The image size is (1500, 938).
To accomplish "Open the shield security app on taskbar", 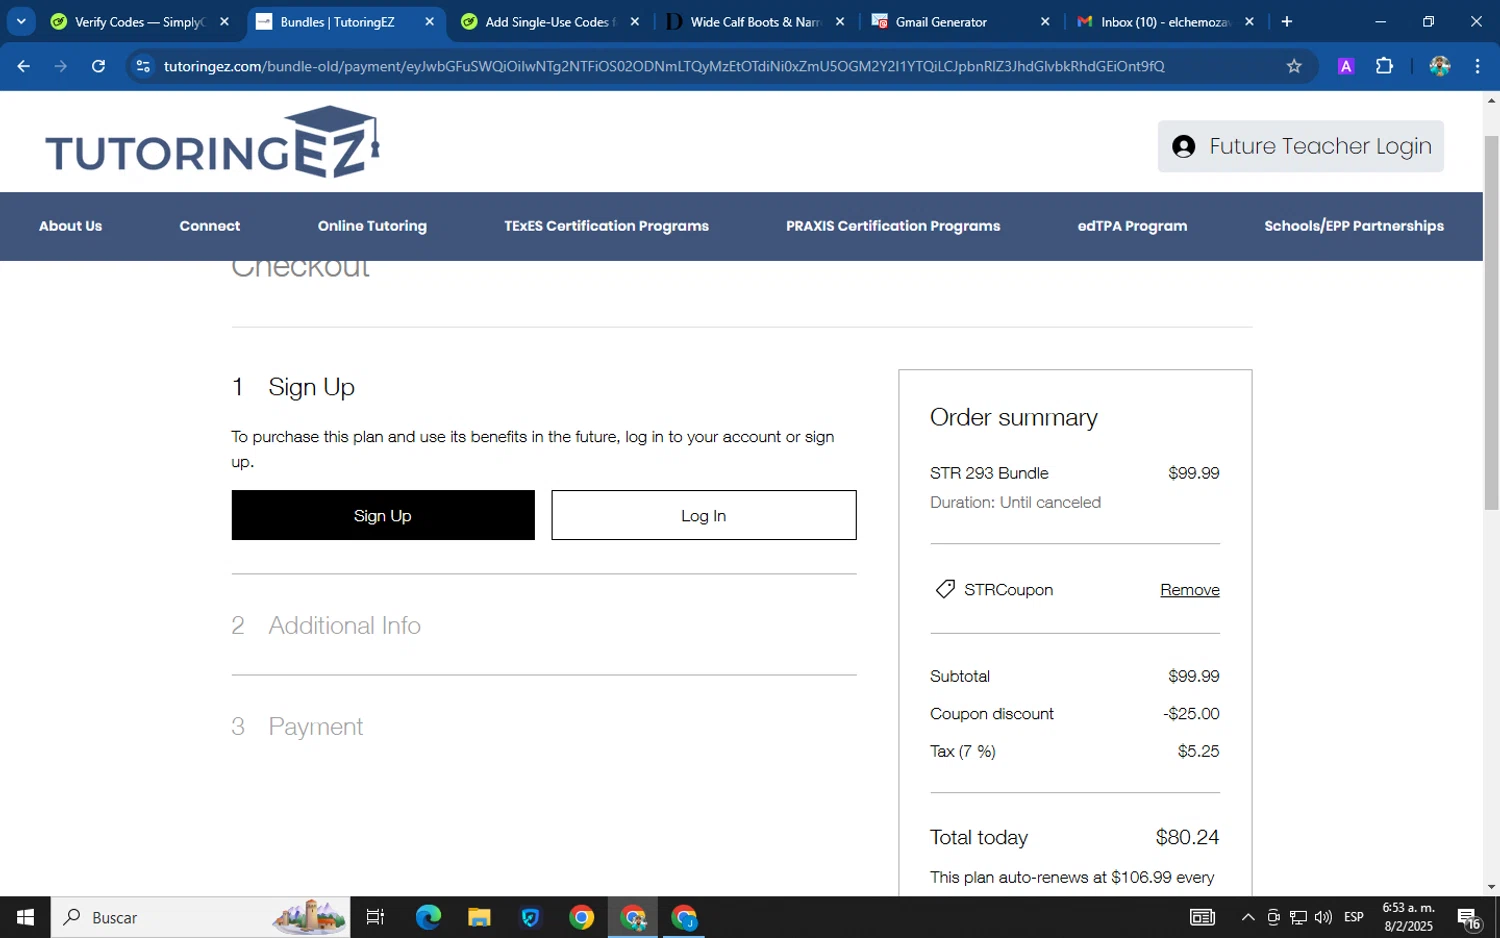I will point(530,917).
